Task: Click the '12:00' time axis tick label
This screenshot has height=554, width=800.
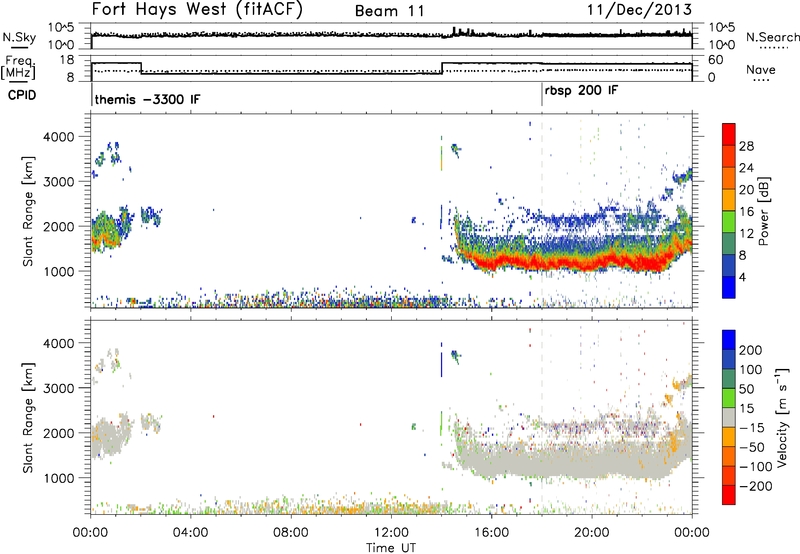Action: coord(391,532)
